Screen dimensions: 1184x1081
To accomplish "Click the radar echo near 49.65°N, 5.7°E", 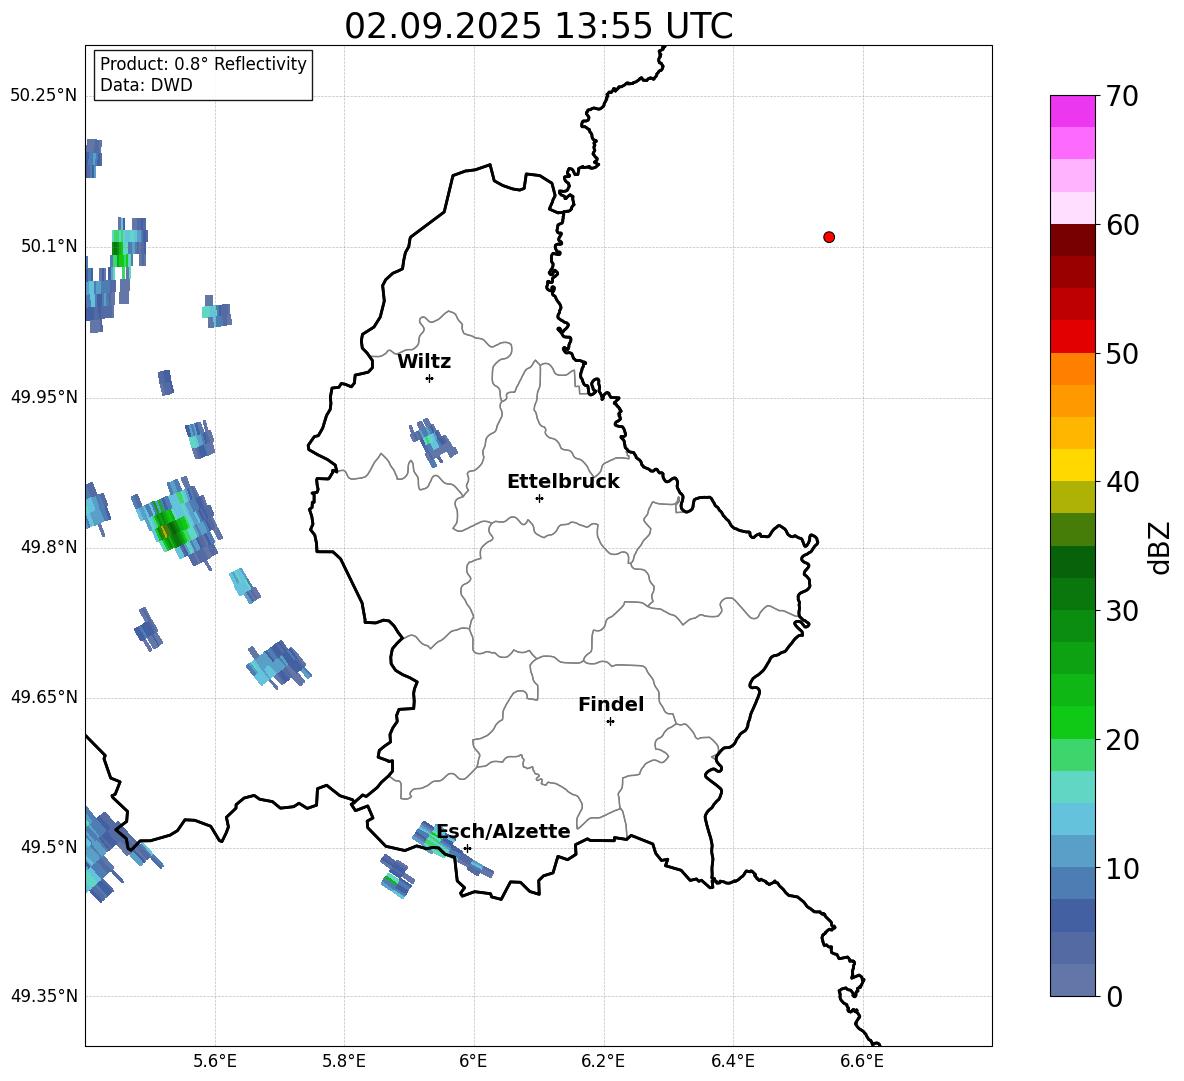I will pyautogui.click(x=278, y=664).
